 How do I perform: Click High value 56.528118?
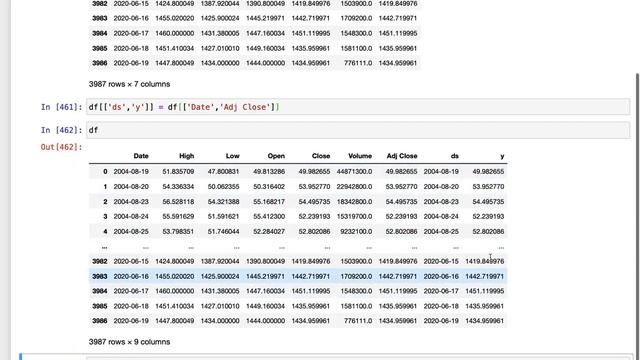(178, 202)
